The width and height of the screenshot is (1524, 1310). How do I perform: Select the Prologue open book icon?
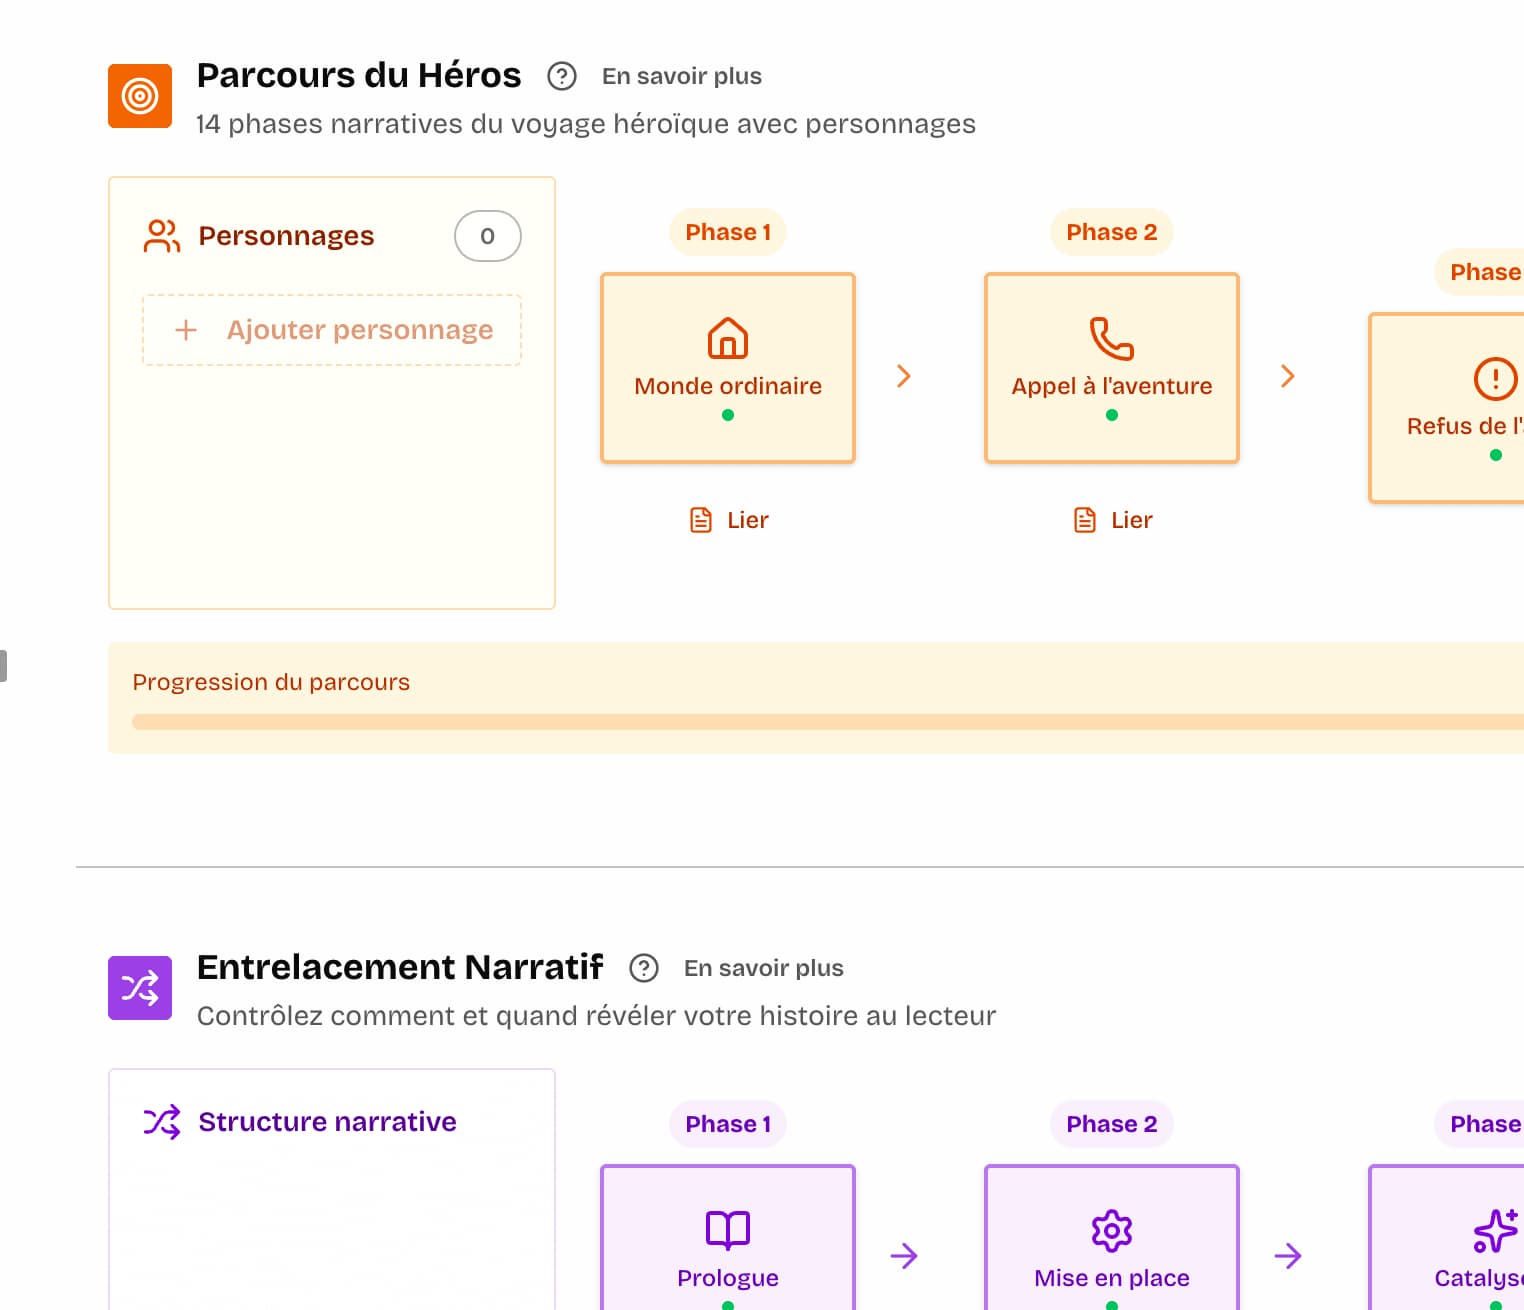point(727,1231)
